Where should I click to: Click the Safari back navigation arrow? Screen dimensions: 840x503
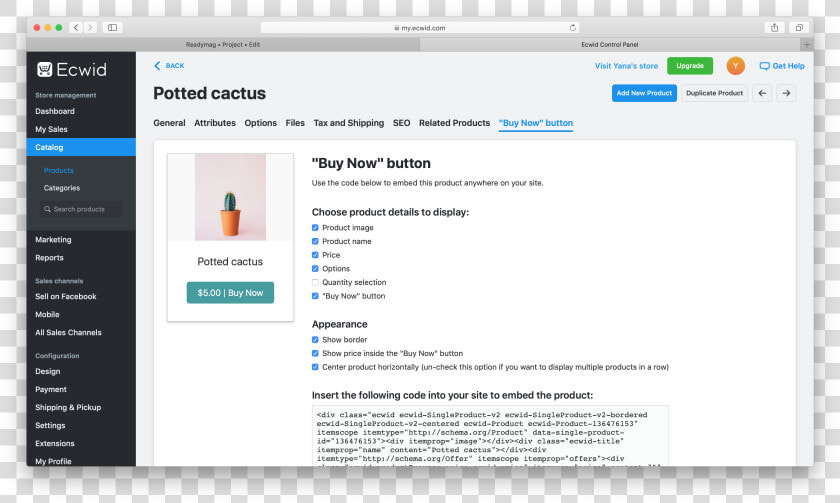pyautogui.click(x=76, y=27)
